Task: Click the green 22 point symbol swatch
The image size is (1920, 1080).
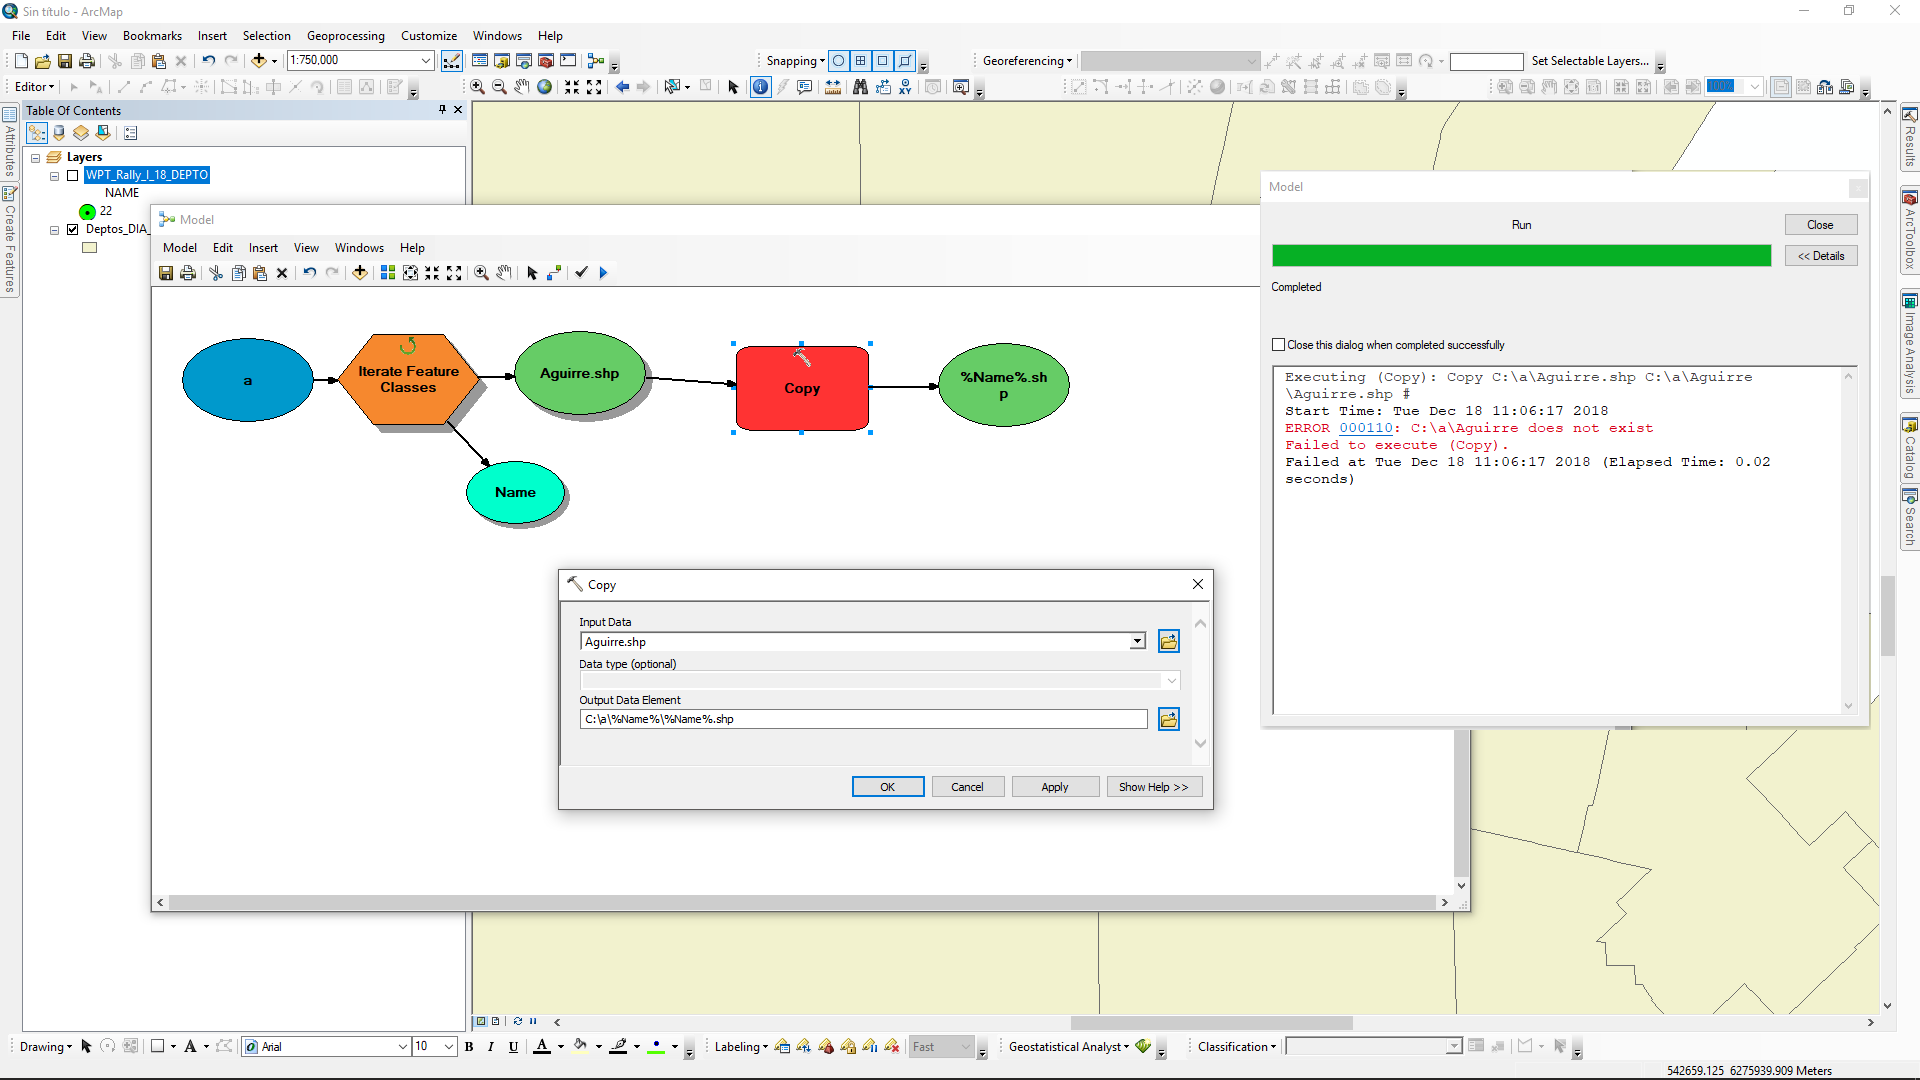Action: [88, 212]
